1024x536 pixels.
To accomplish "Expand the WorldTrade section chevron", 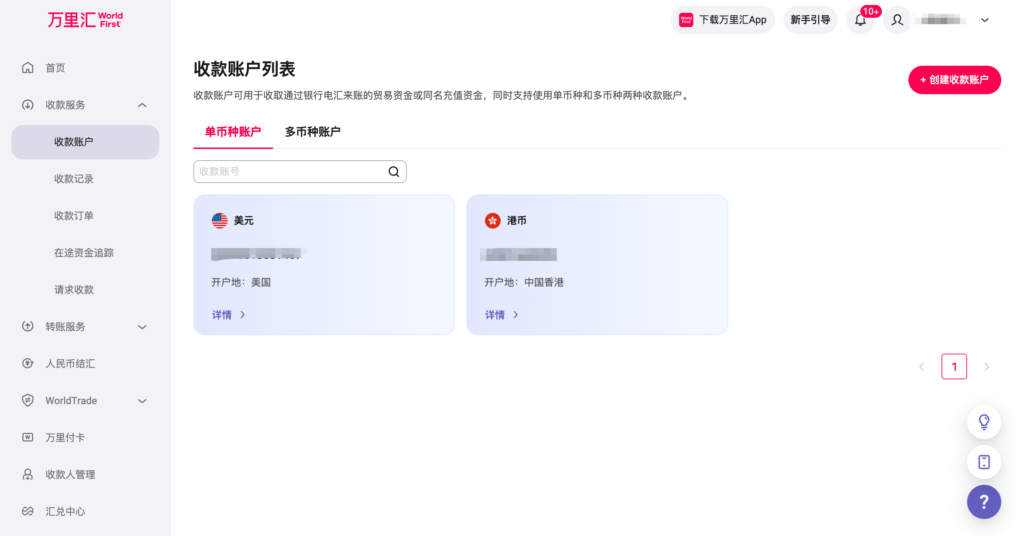I will coord(142,401).
